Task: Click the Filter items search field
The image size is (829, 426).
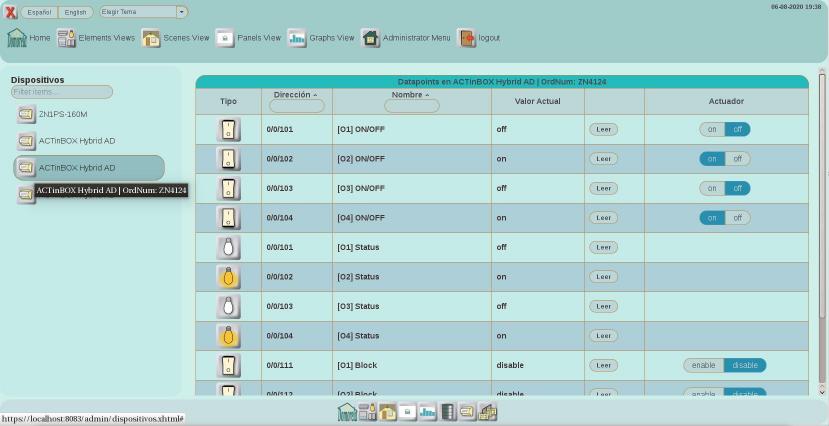Action: coord(62,92)
